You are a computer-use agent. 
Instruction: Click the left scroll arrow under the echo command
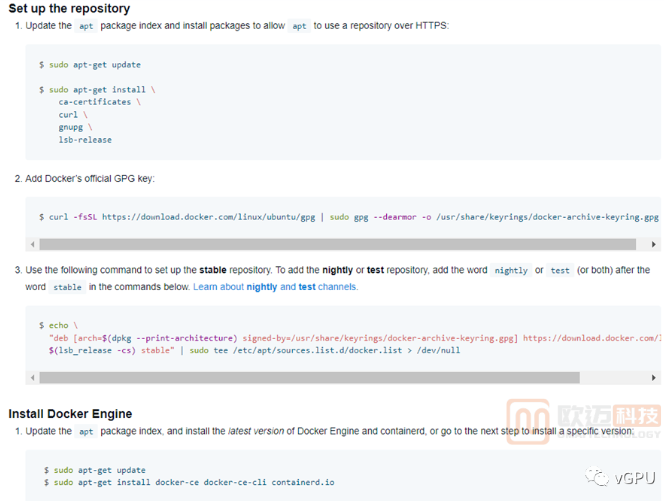(33, 377)
